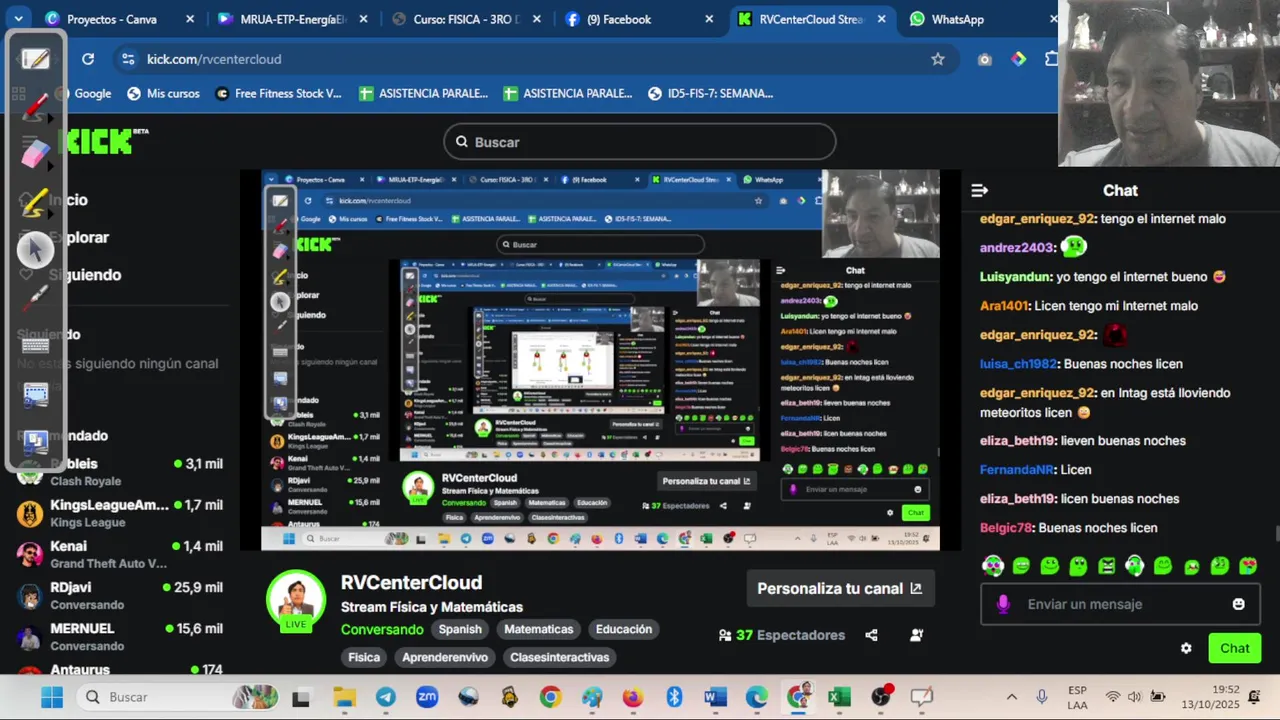Open the Windows Start menu
Screen dimensions: 1280x720
52,697
